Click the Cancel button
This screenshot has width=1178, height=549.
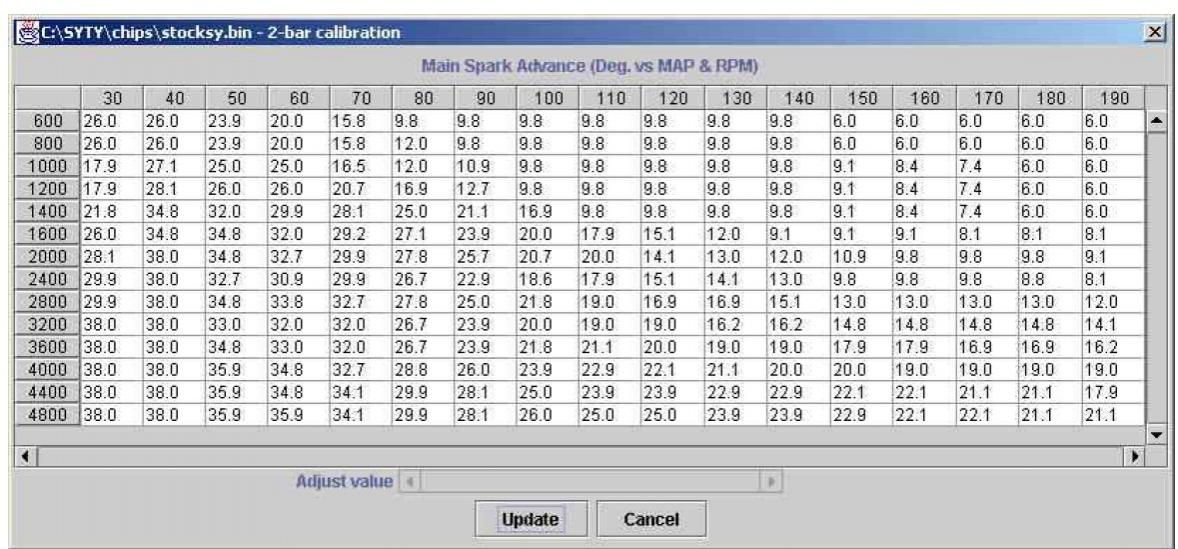click(x=651, y=519)
